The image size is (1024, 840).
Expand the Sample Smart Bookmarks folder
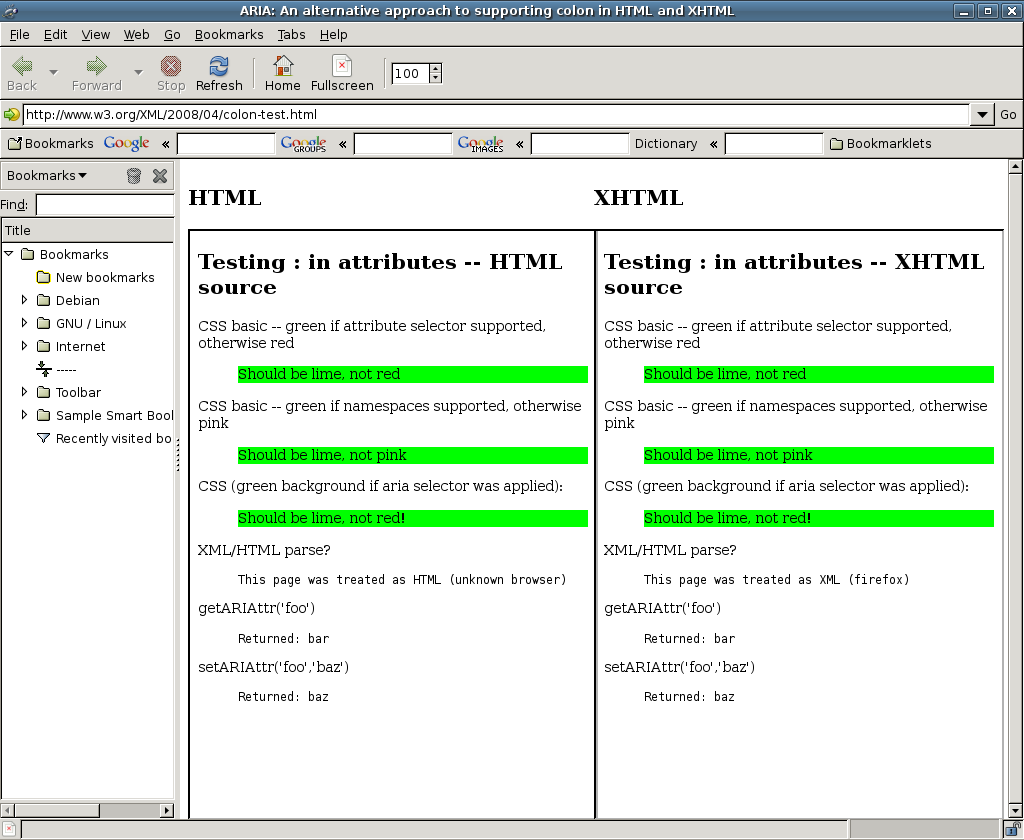pyautogui.click(x=24, y=415)
